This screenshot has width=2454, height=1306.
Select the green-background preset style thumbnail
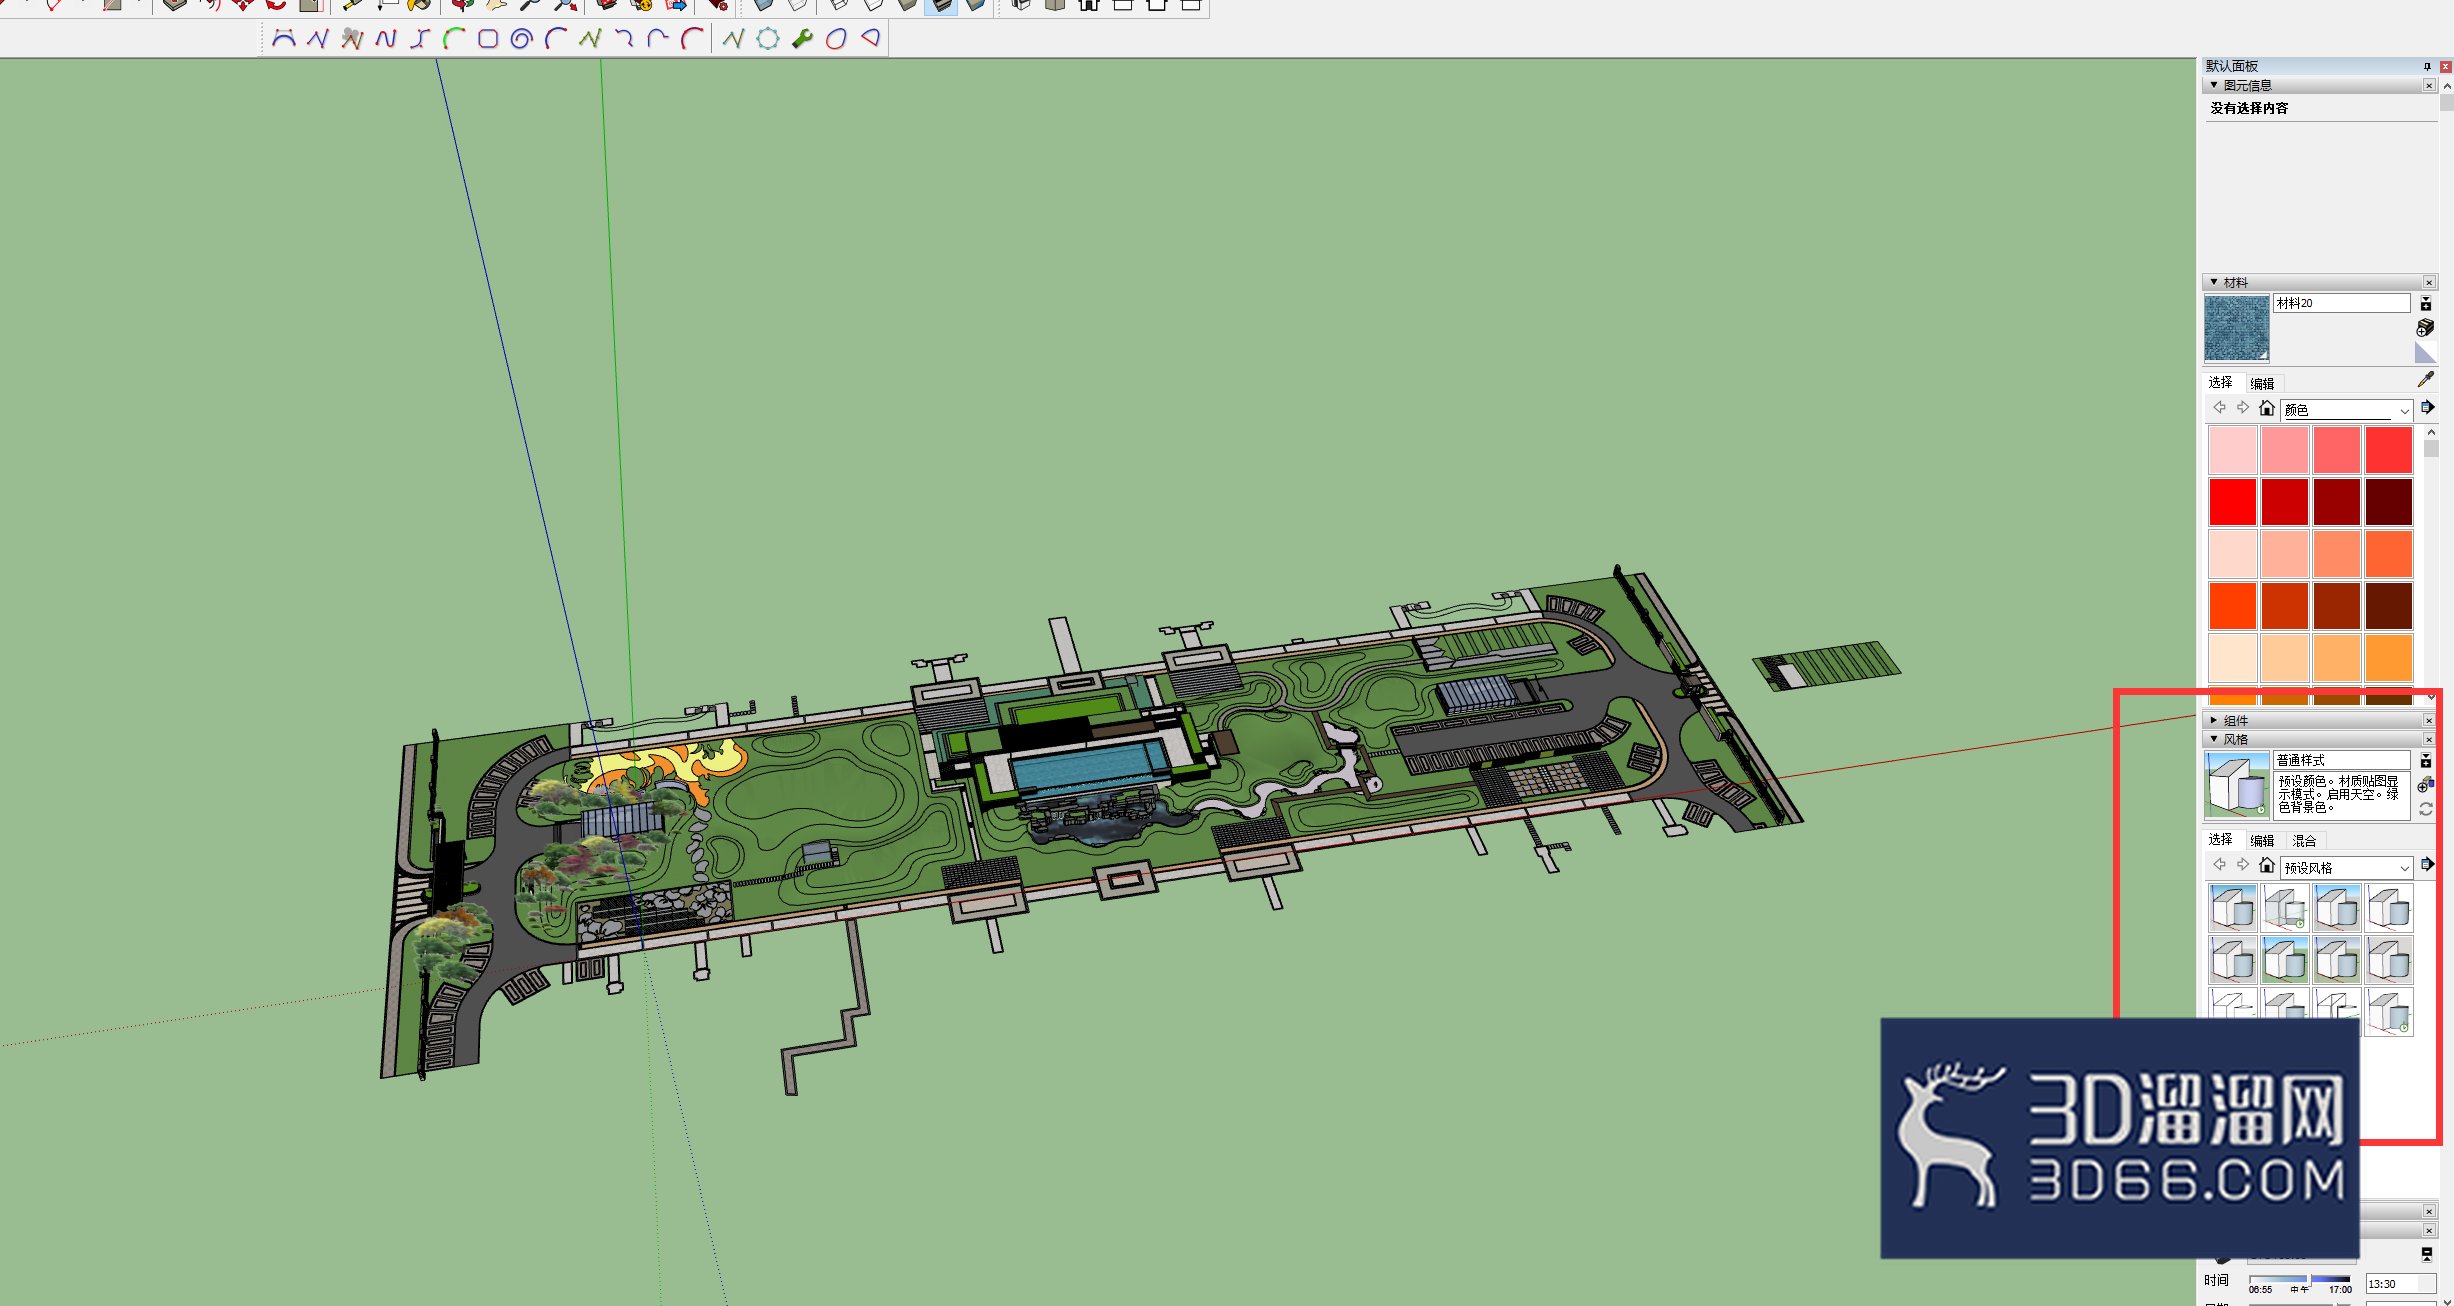click(x=2285, y=960)
